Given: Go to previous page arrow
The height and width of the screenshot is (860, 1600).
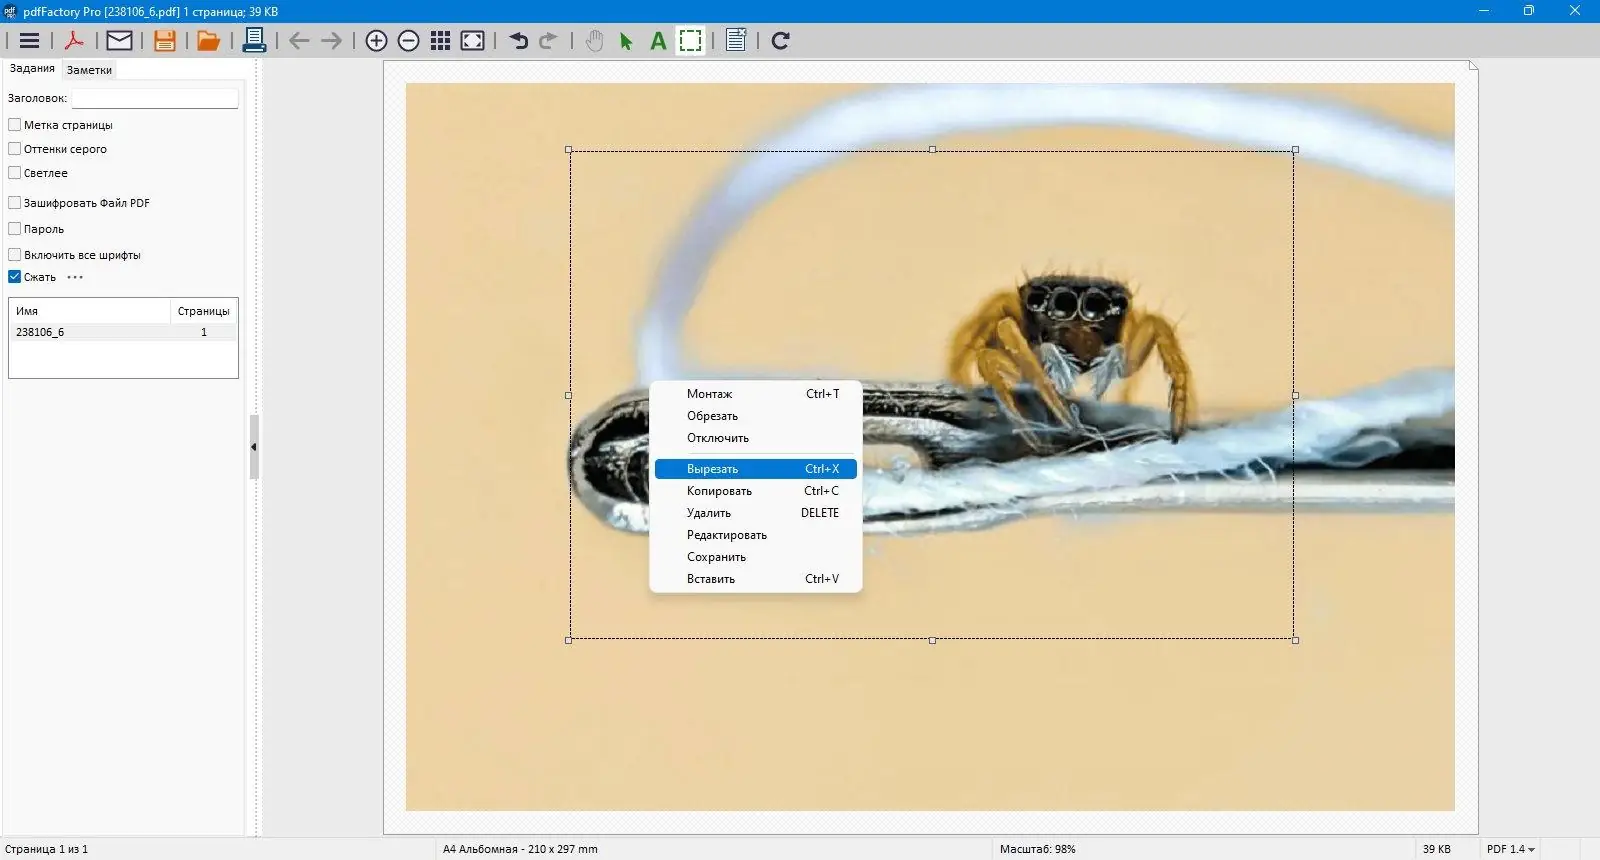Looking at the screenshot, I should coord(299,41).
